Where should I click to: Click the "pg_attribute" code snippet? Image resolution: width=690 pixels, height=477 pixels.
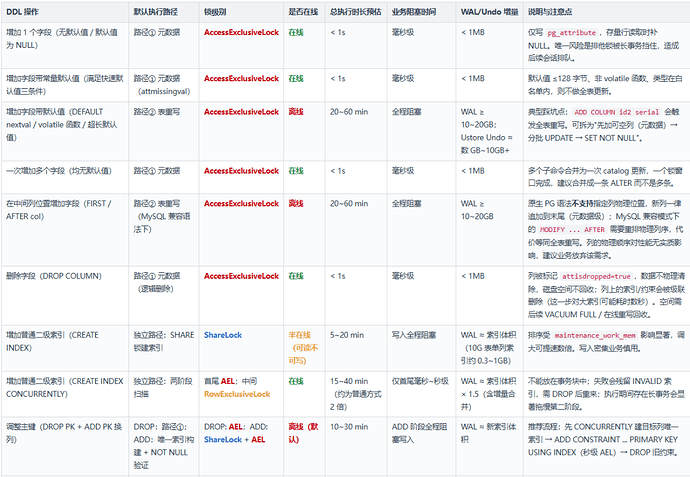click(x=572, y=33)
